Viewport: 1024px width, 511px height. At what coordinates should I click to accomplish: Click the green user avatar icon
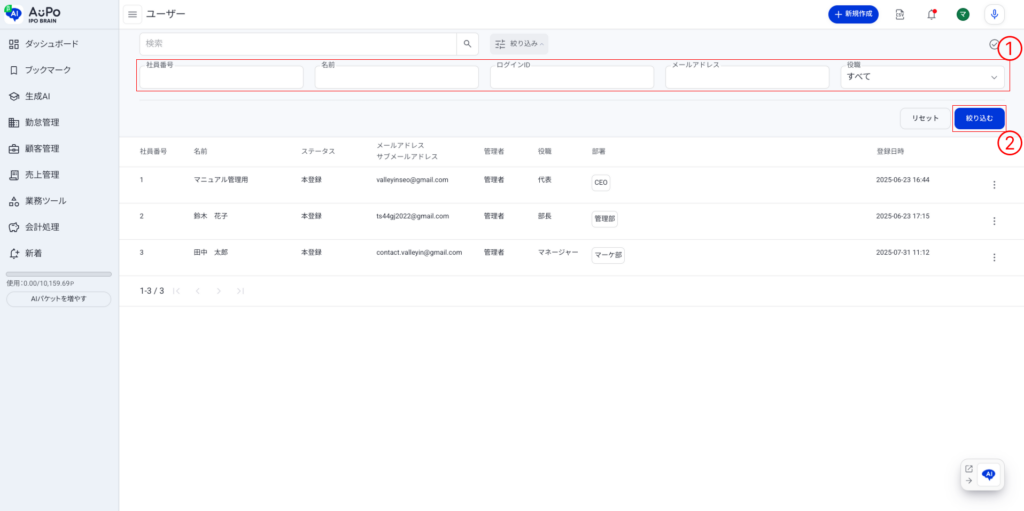point(963,14)
